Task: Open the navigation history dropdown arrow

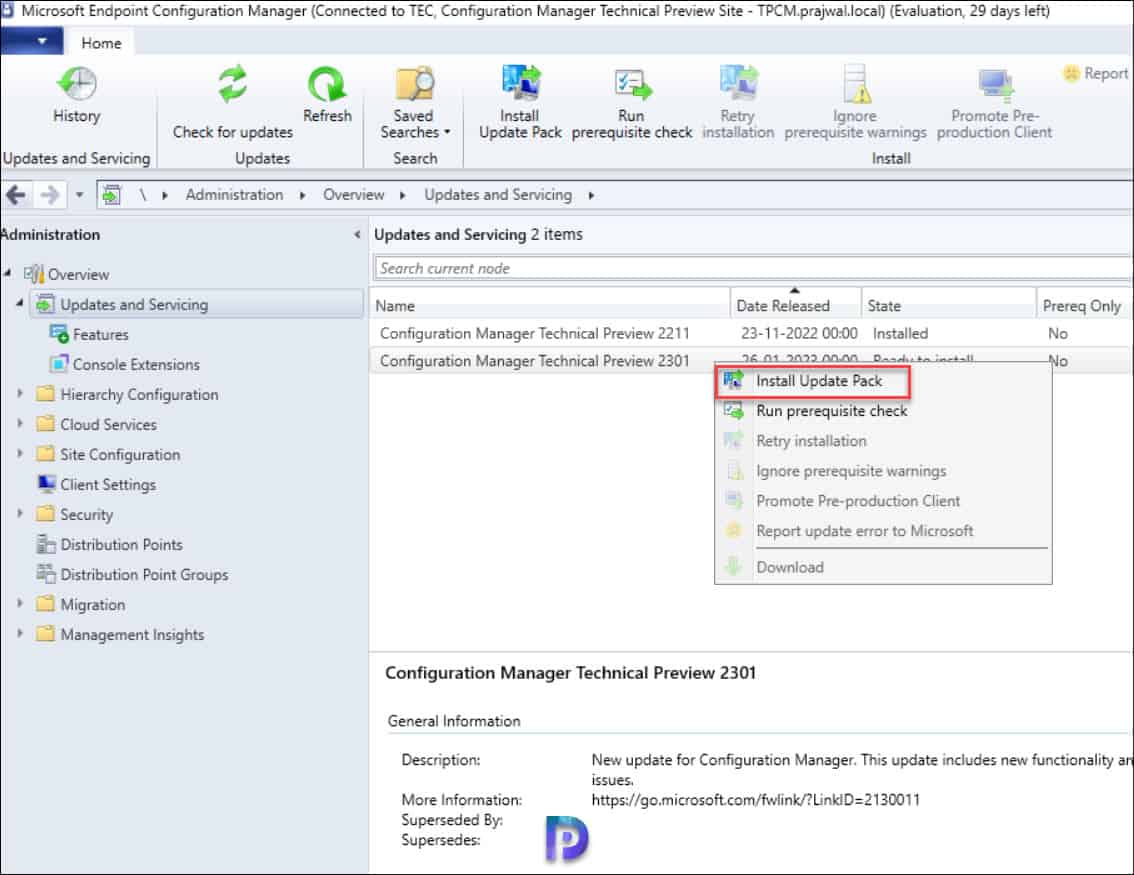Action: tap(80, 195)
